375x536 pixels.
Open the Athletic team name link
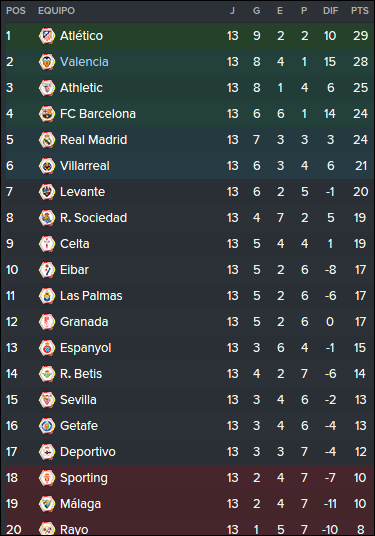coord(81,88)
